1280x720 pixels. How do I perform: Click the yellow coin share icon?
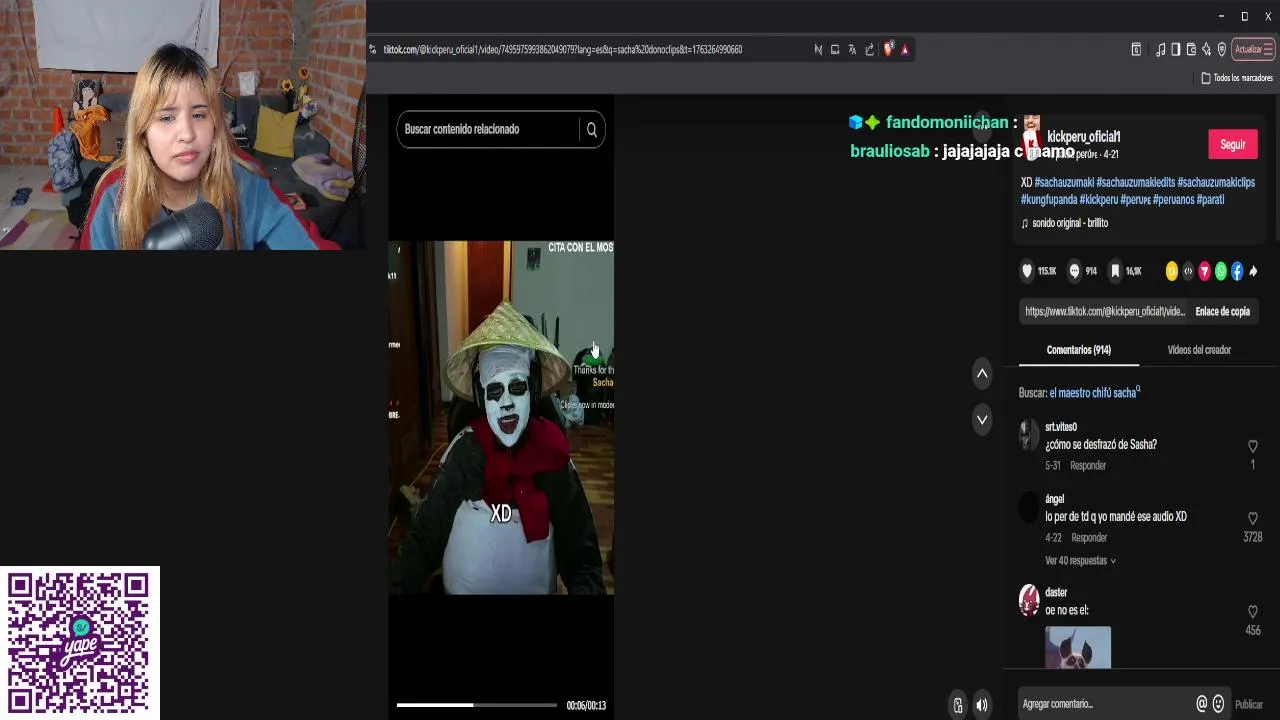[x=1172, y=271]
